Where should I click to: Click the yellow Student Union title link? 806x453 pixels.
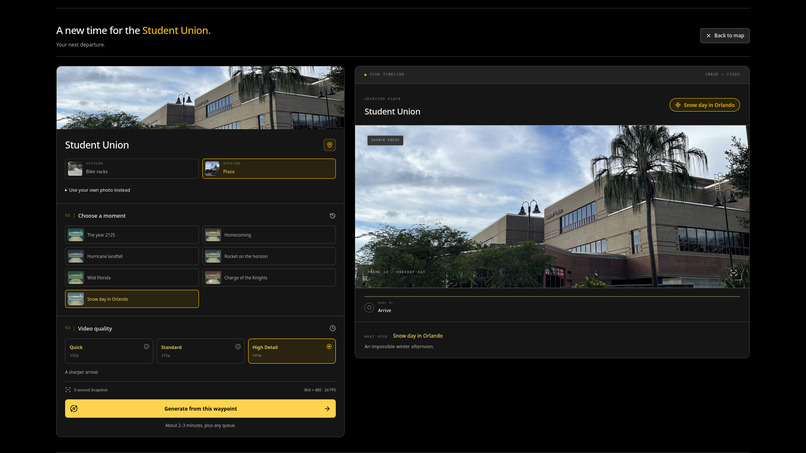pos(176,30)
